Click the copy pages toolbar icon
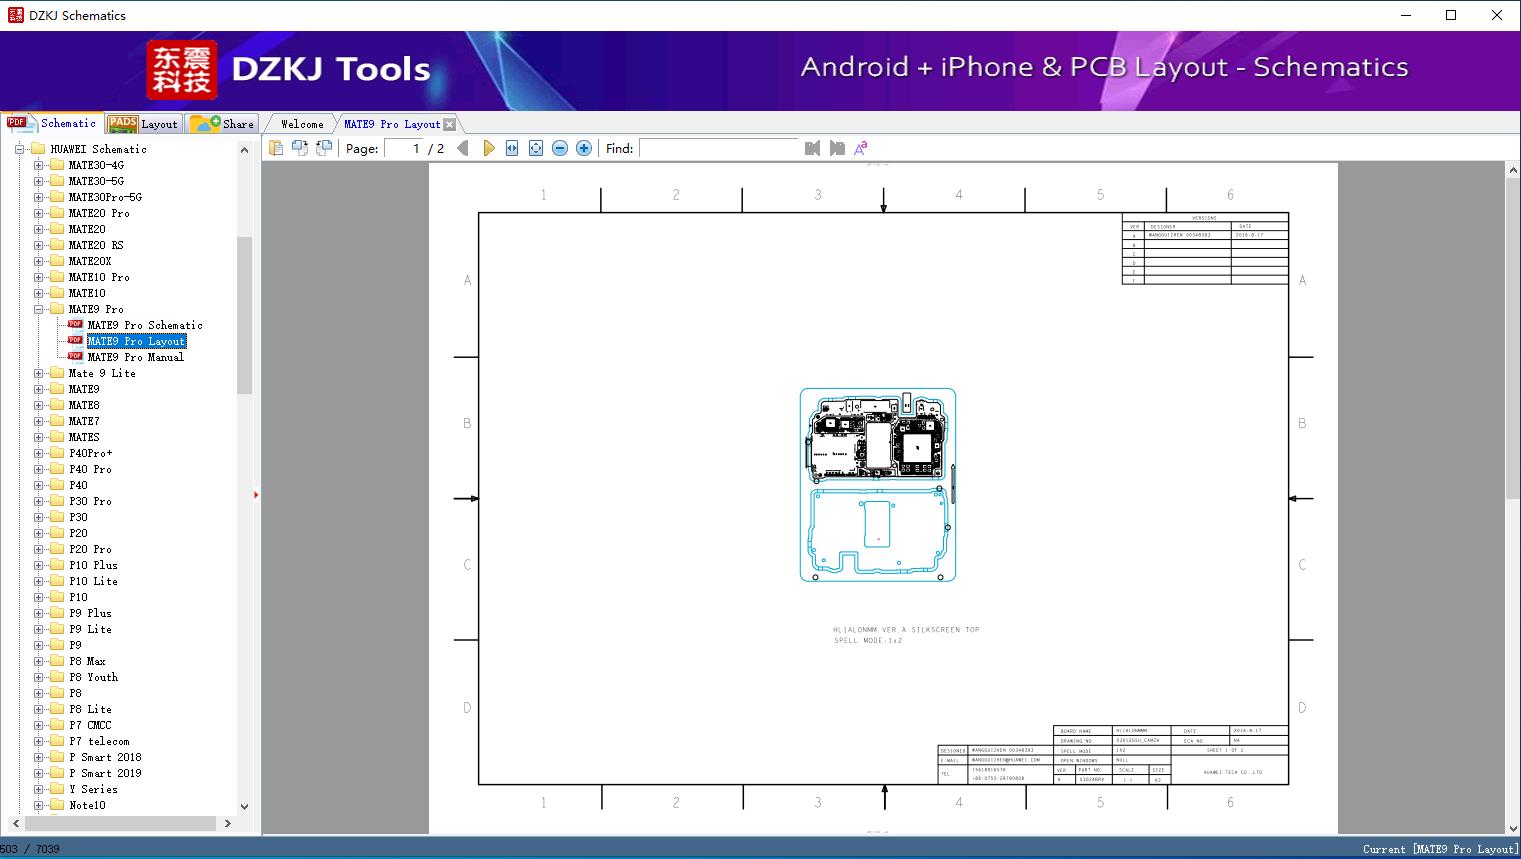1521x859 pixels. [x=276, y=148]
